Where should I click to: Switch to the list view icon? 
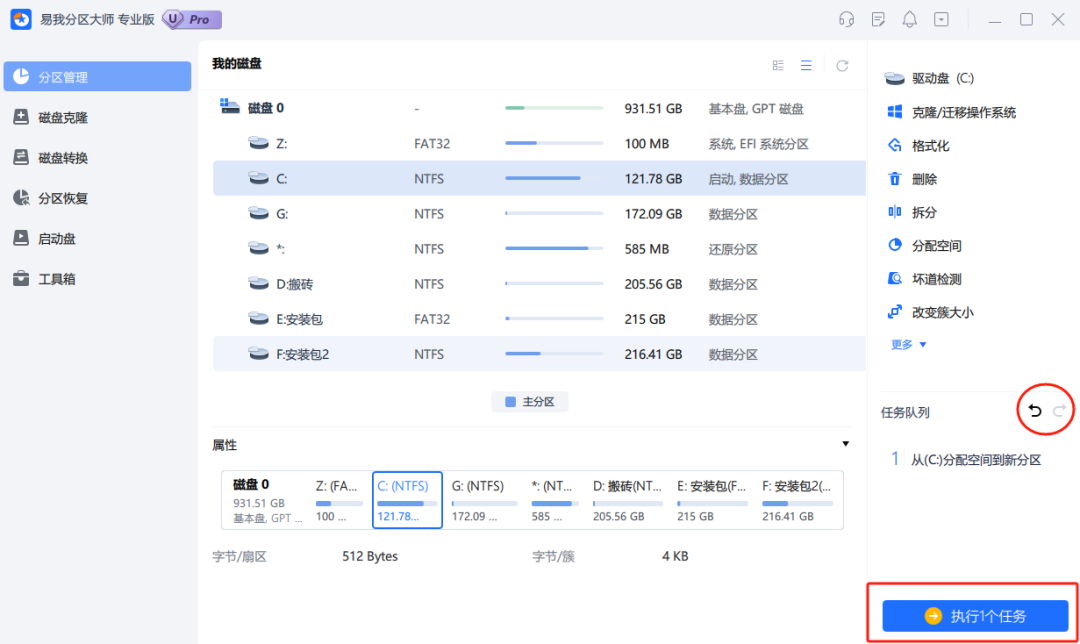[x=806, y=65]
